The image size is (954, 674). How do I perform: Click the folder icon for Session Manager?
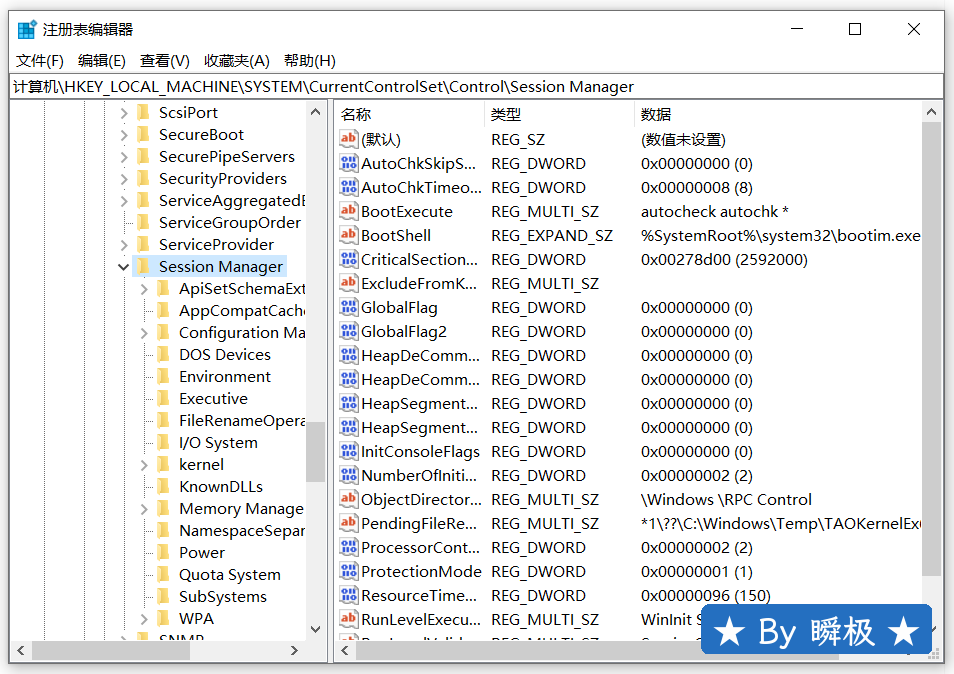[x=142, y=267]
